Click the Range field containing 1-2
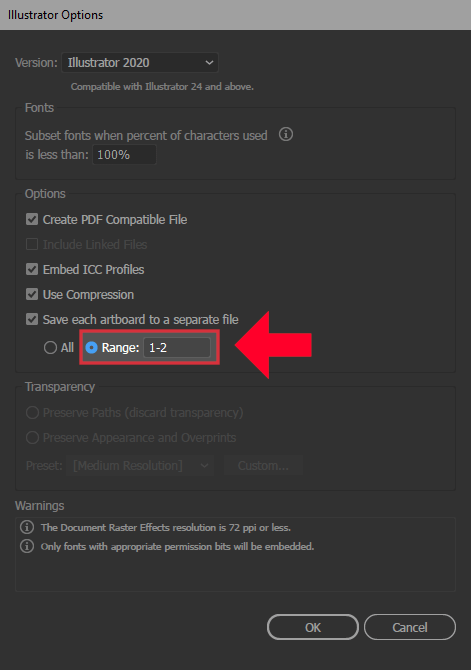471x670 pixels. (x=177, y=348)
